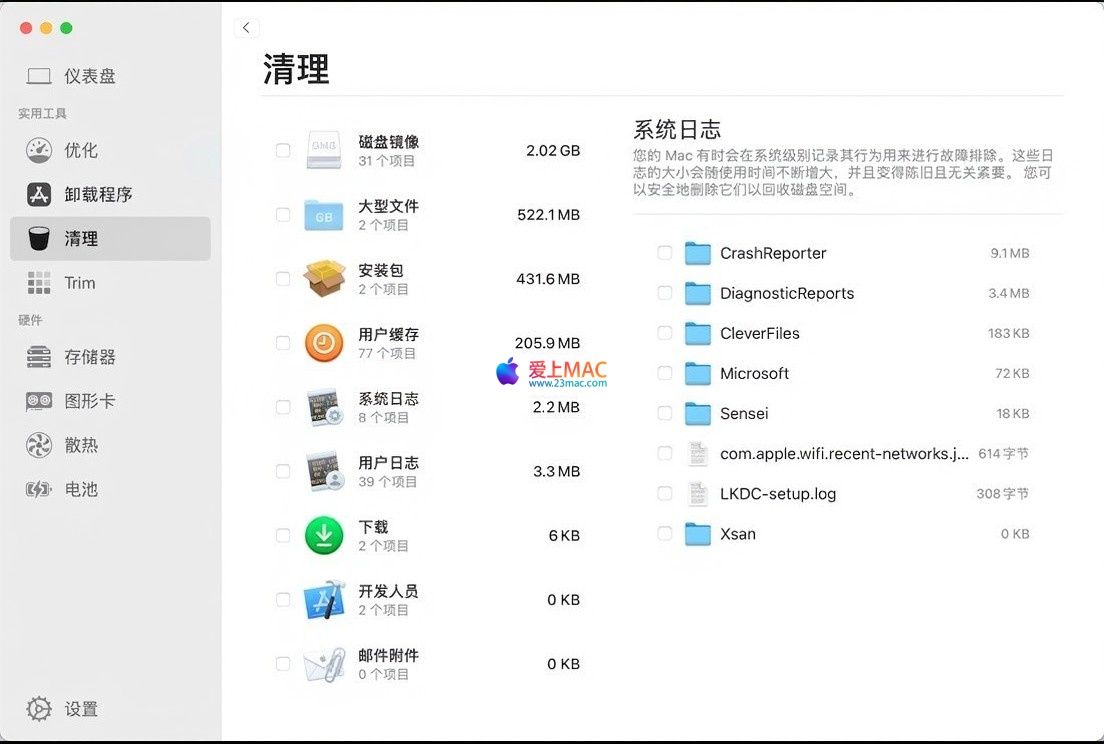The width and height of the screenshot is (1104, 744).
Task: Select the 优化 gauge icon
Action: click(39, 150)
